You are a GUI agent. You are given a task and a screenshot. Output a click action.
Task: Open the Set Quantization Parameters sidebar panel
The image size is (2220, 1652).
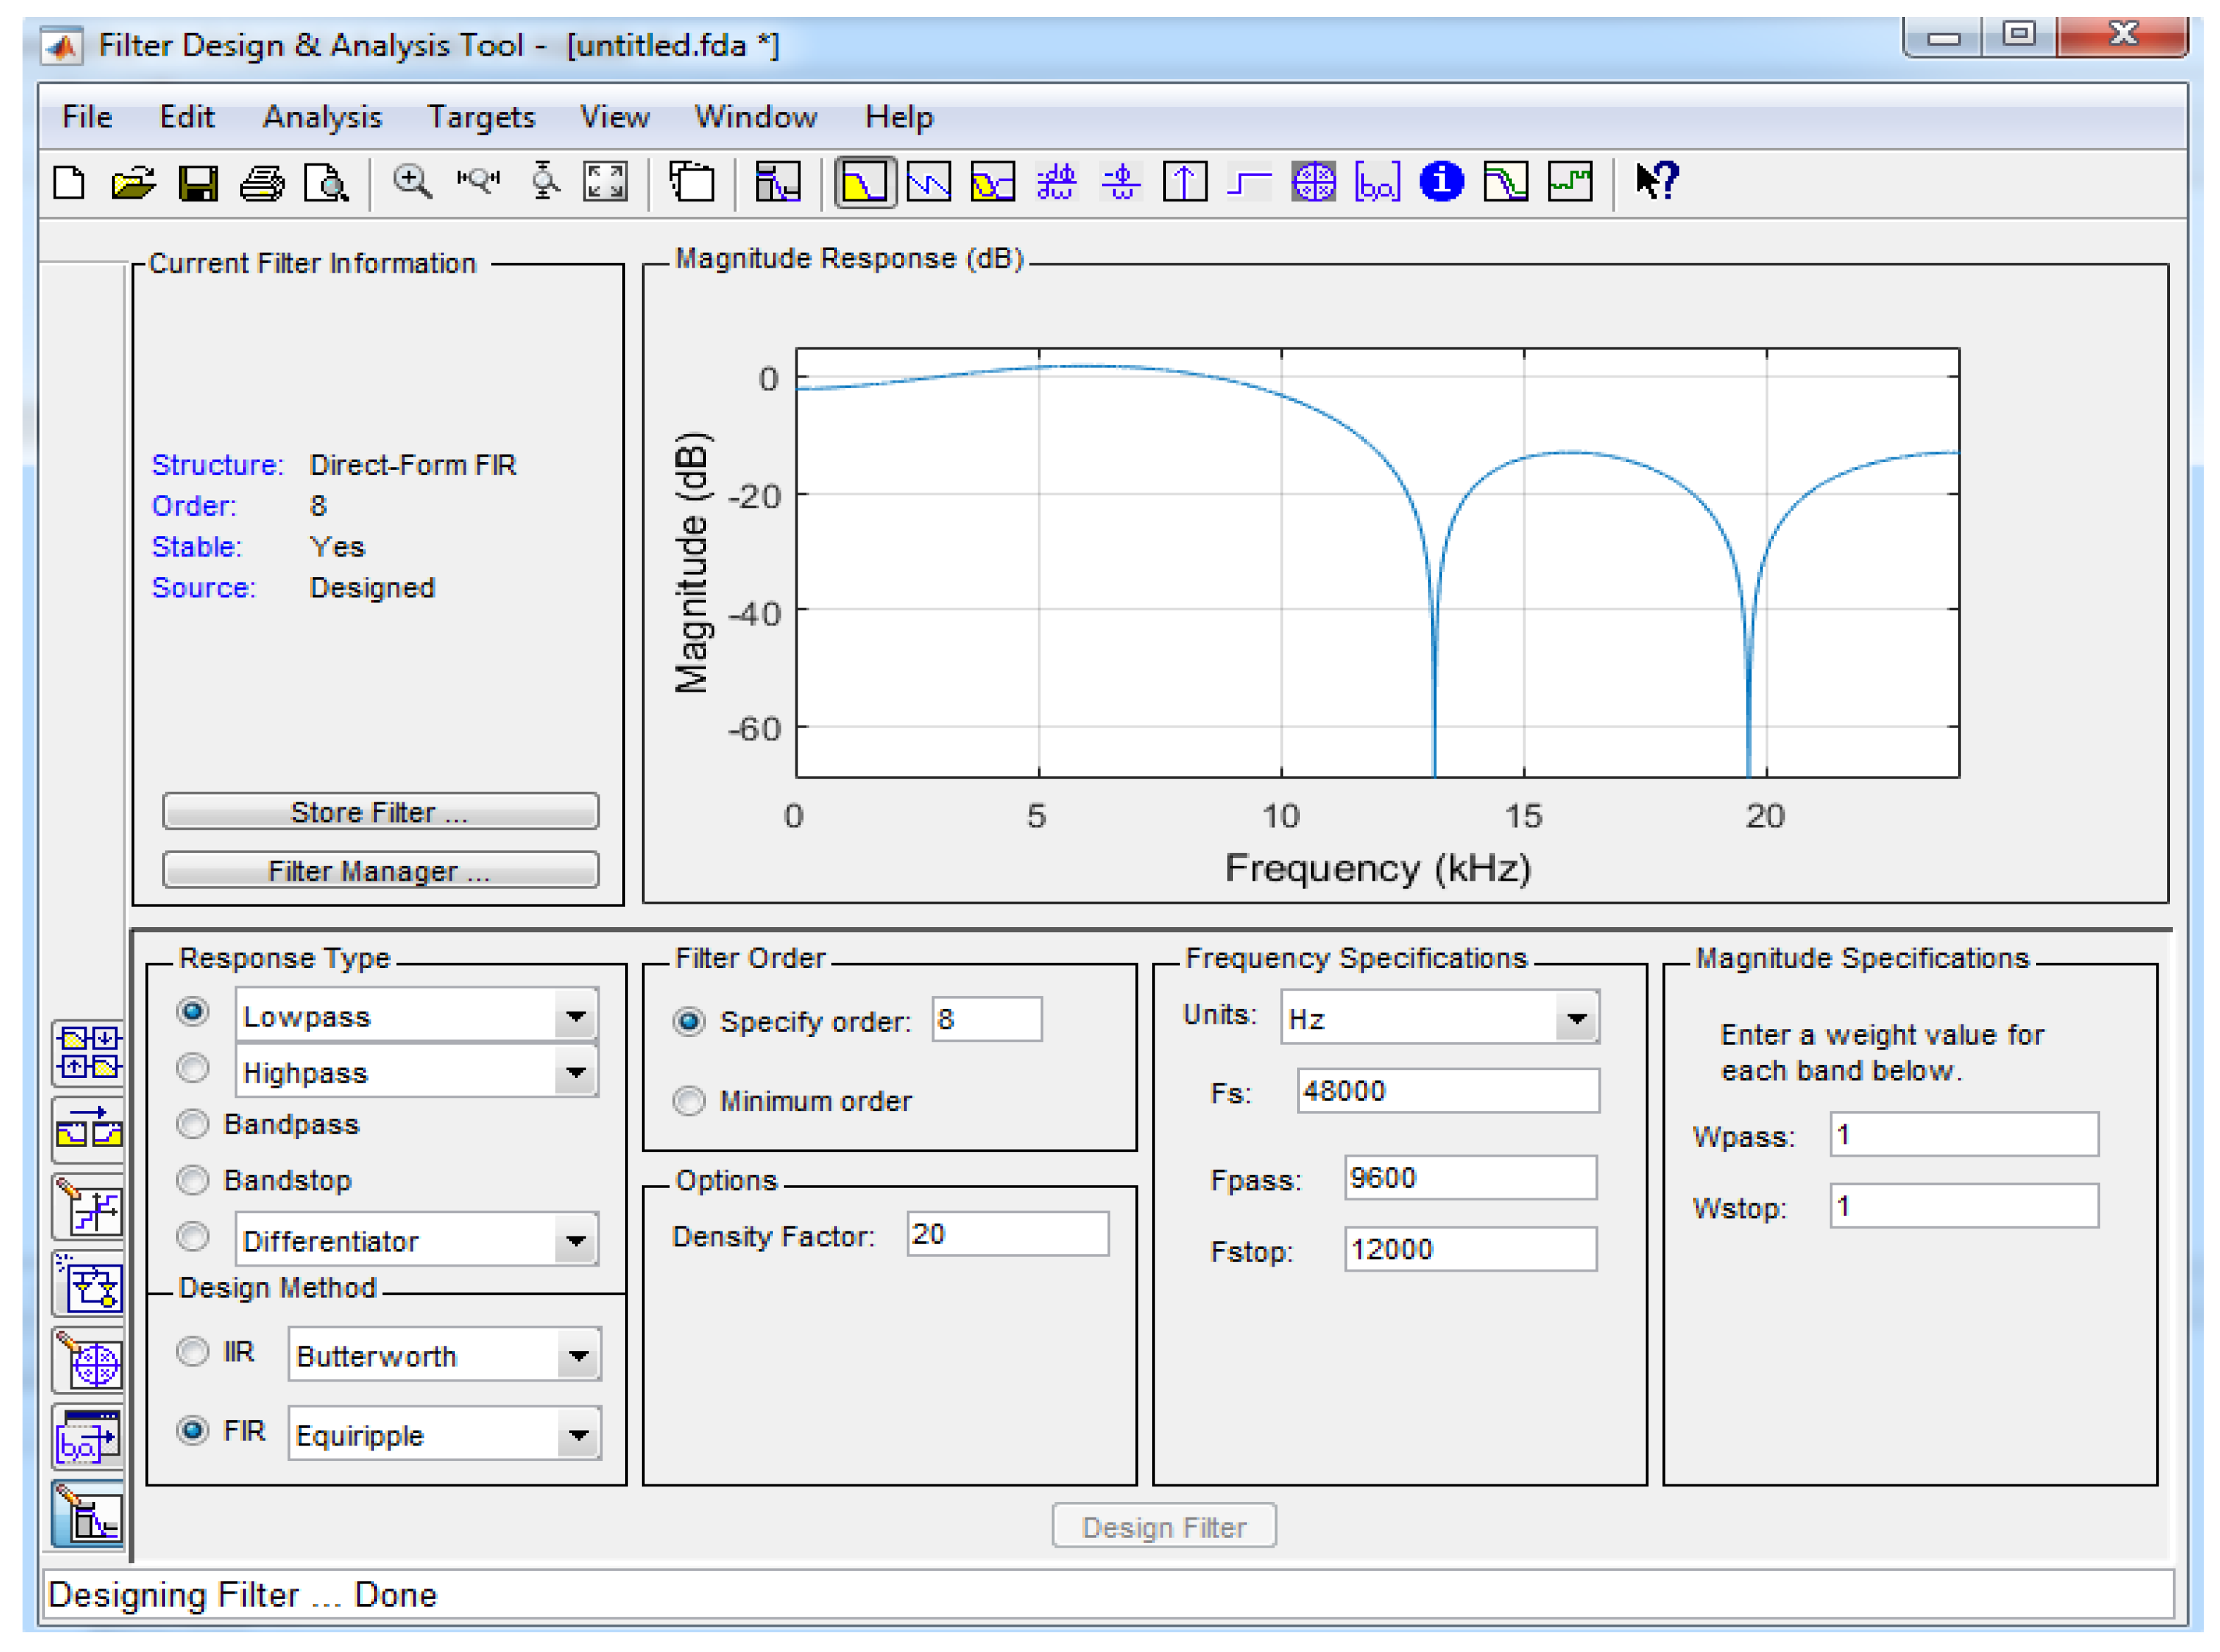tap(88, 1207)
